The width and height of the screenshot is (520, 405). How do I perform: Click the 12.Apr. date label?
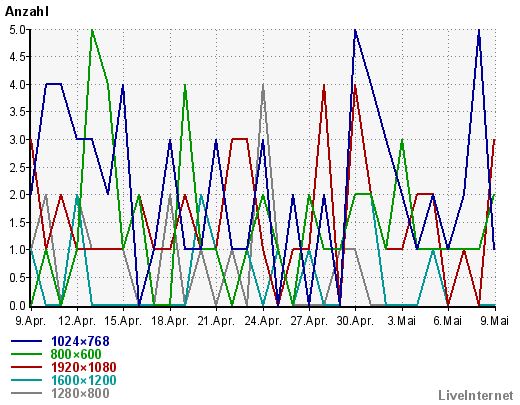coord(77,321)
